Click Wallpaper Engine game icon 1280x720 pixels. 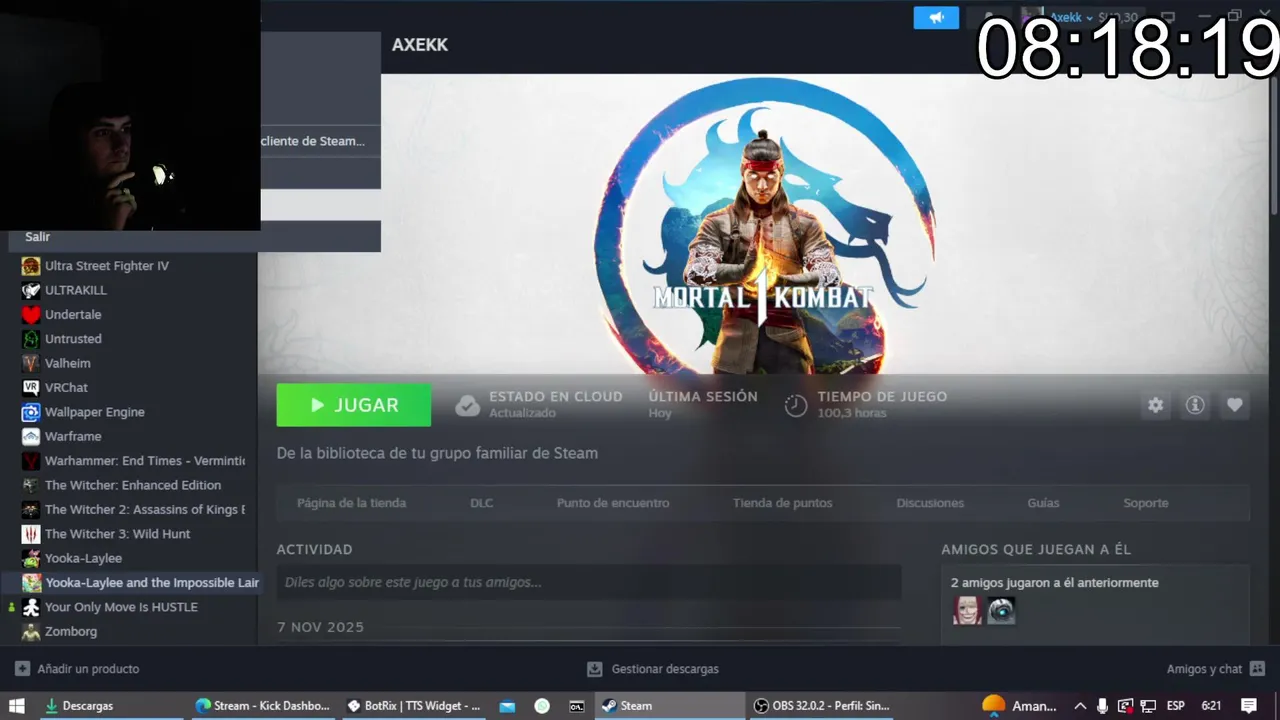click(31, 412)
